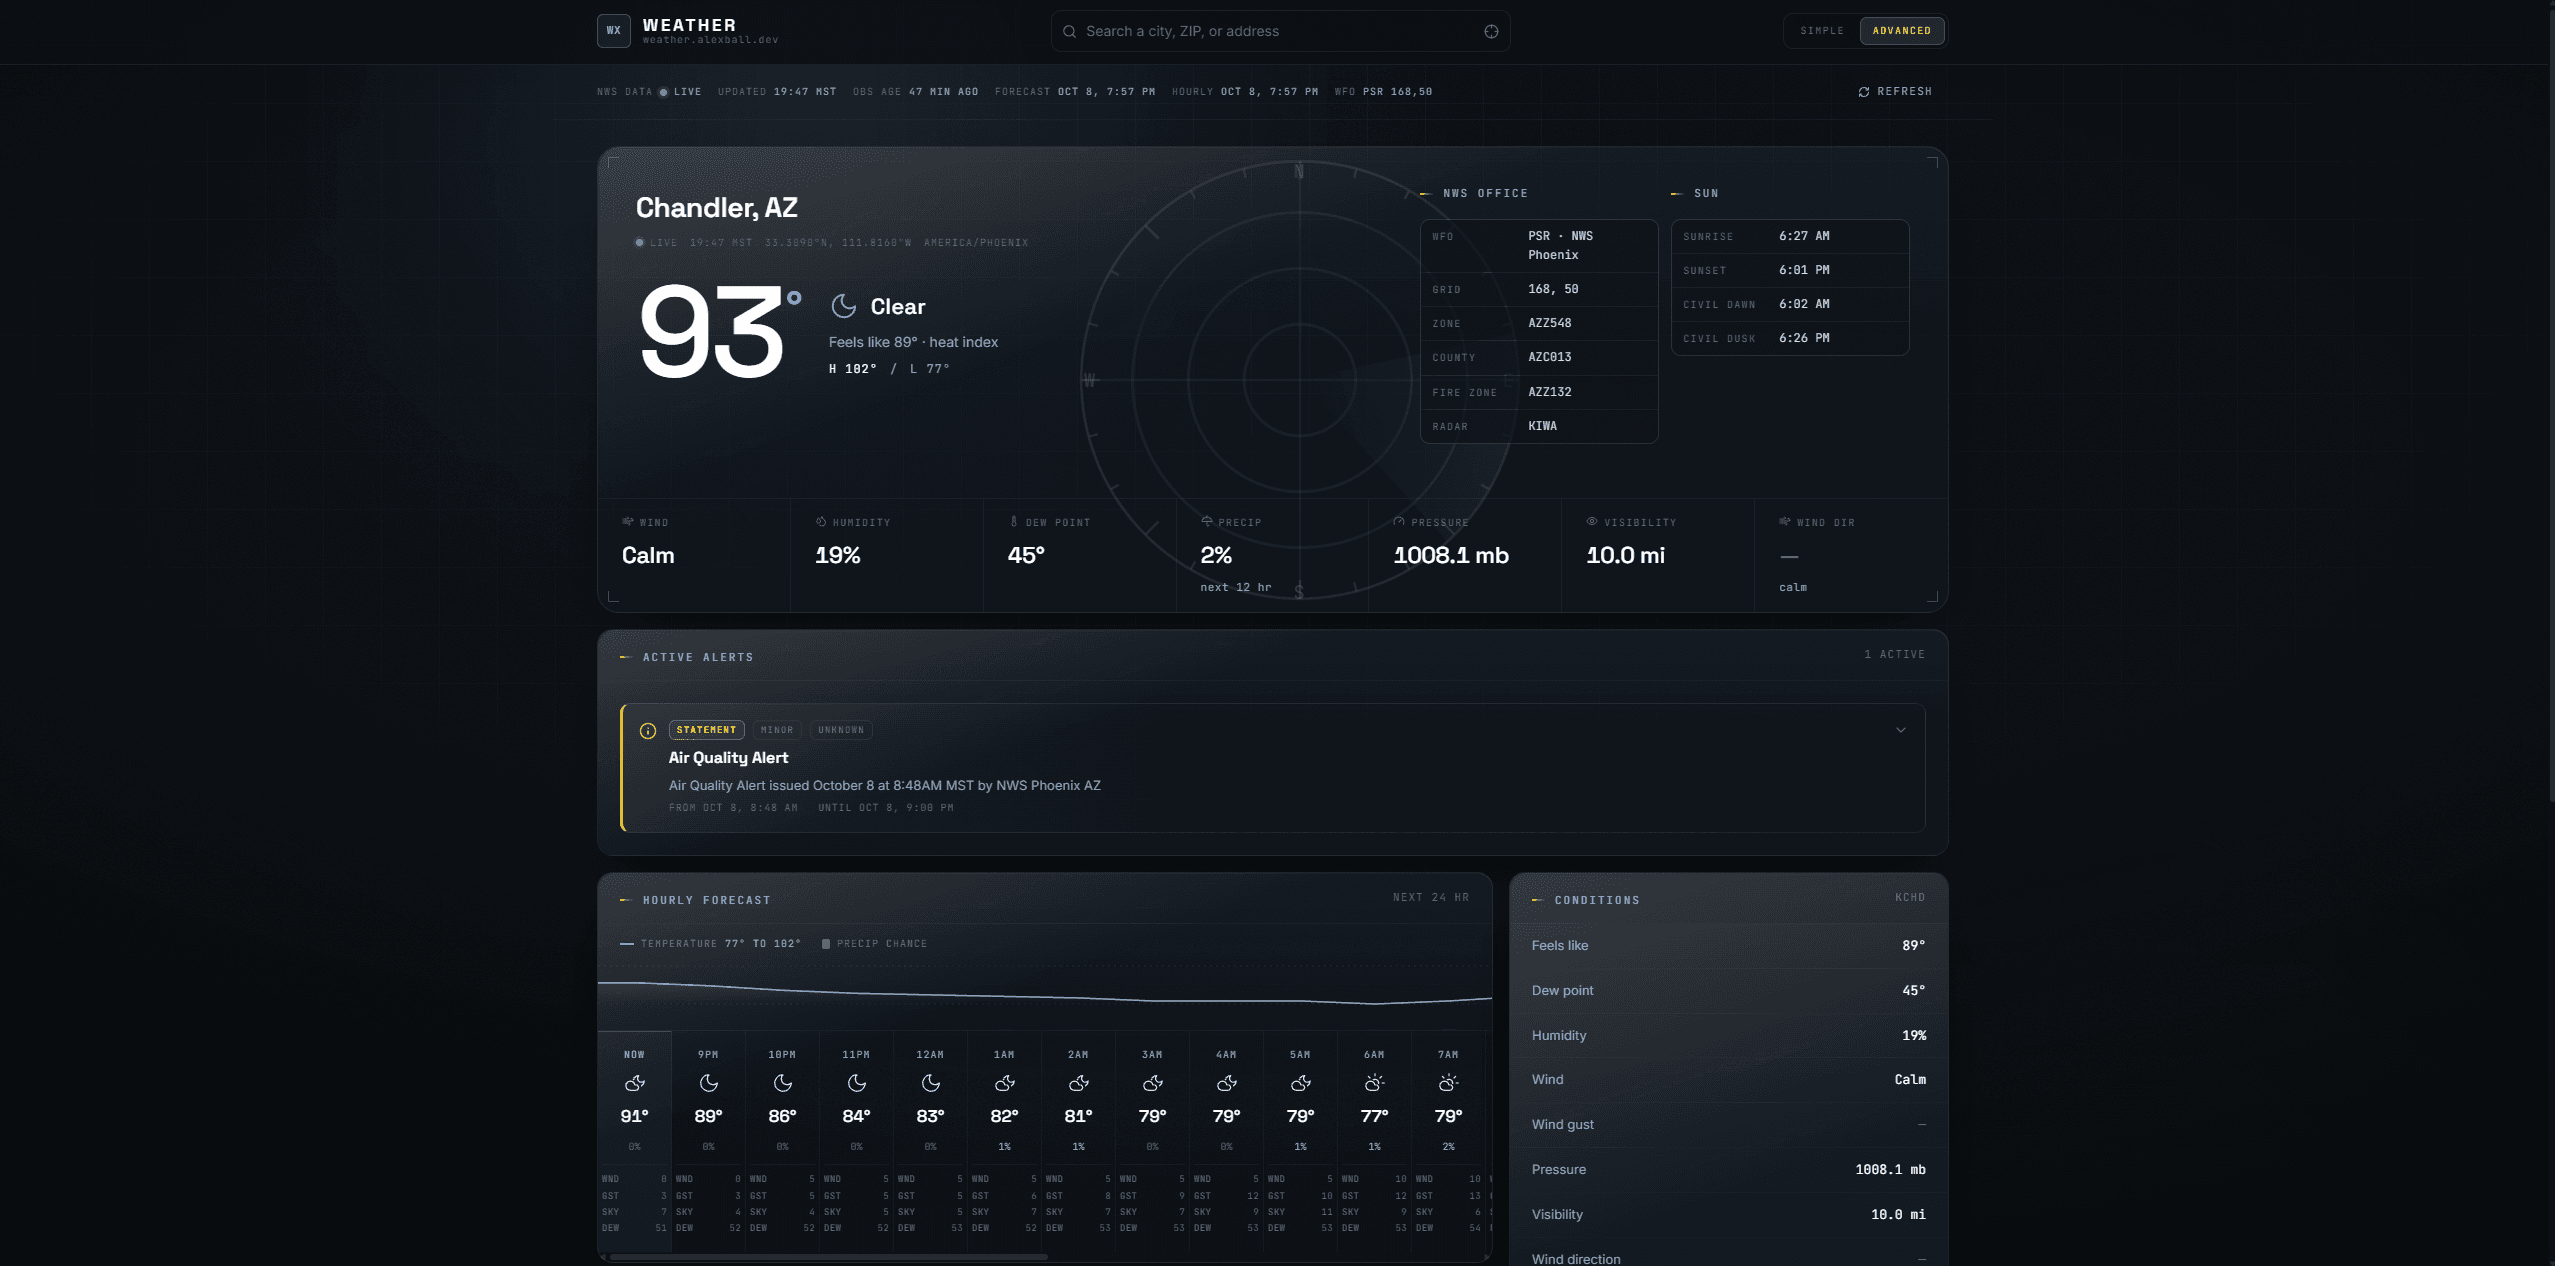Click the 7AM partly sunny icon
This screenshot has width=2555, height=1266.
click(1449, 1083)
